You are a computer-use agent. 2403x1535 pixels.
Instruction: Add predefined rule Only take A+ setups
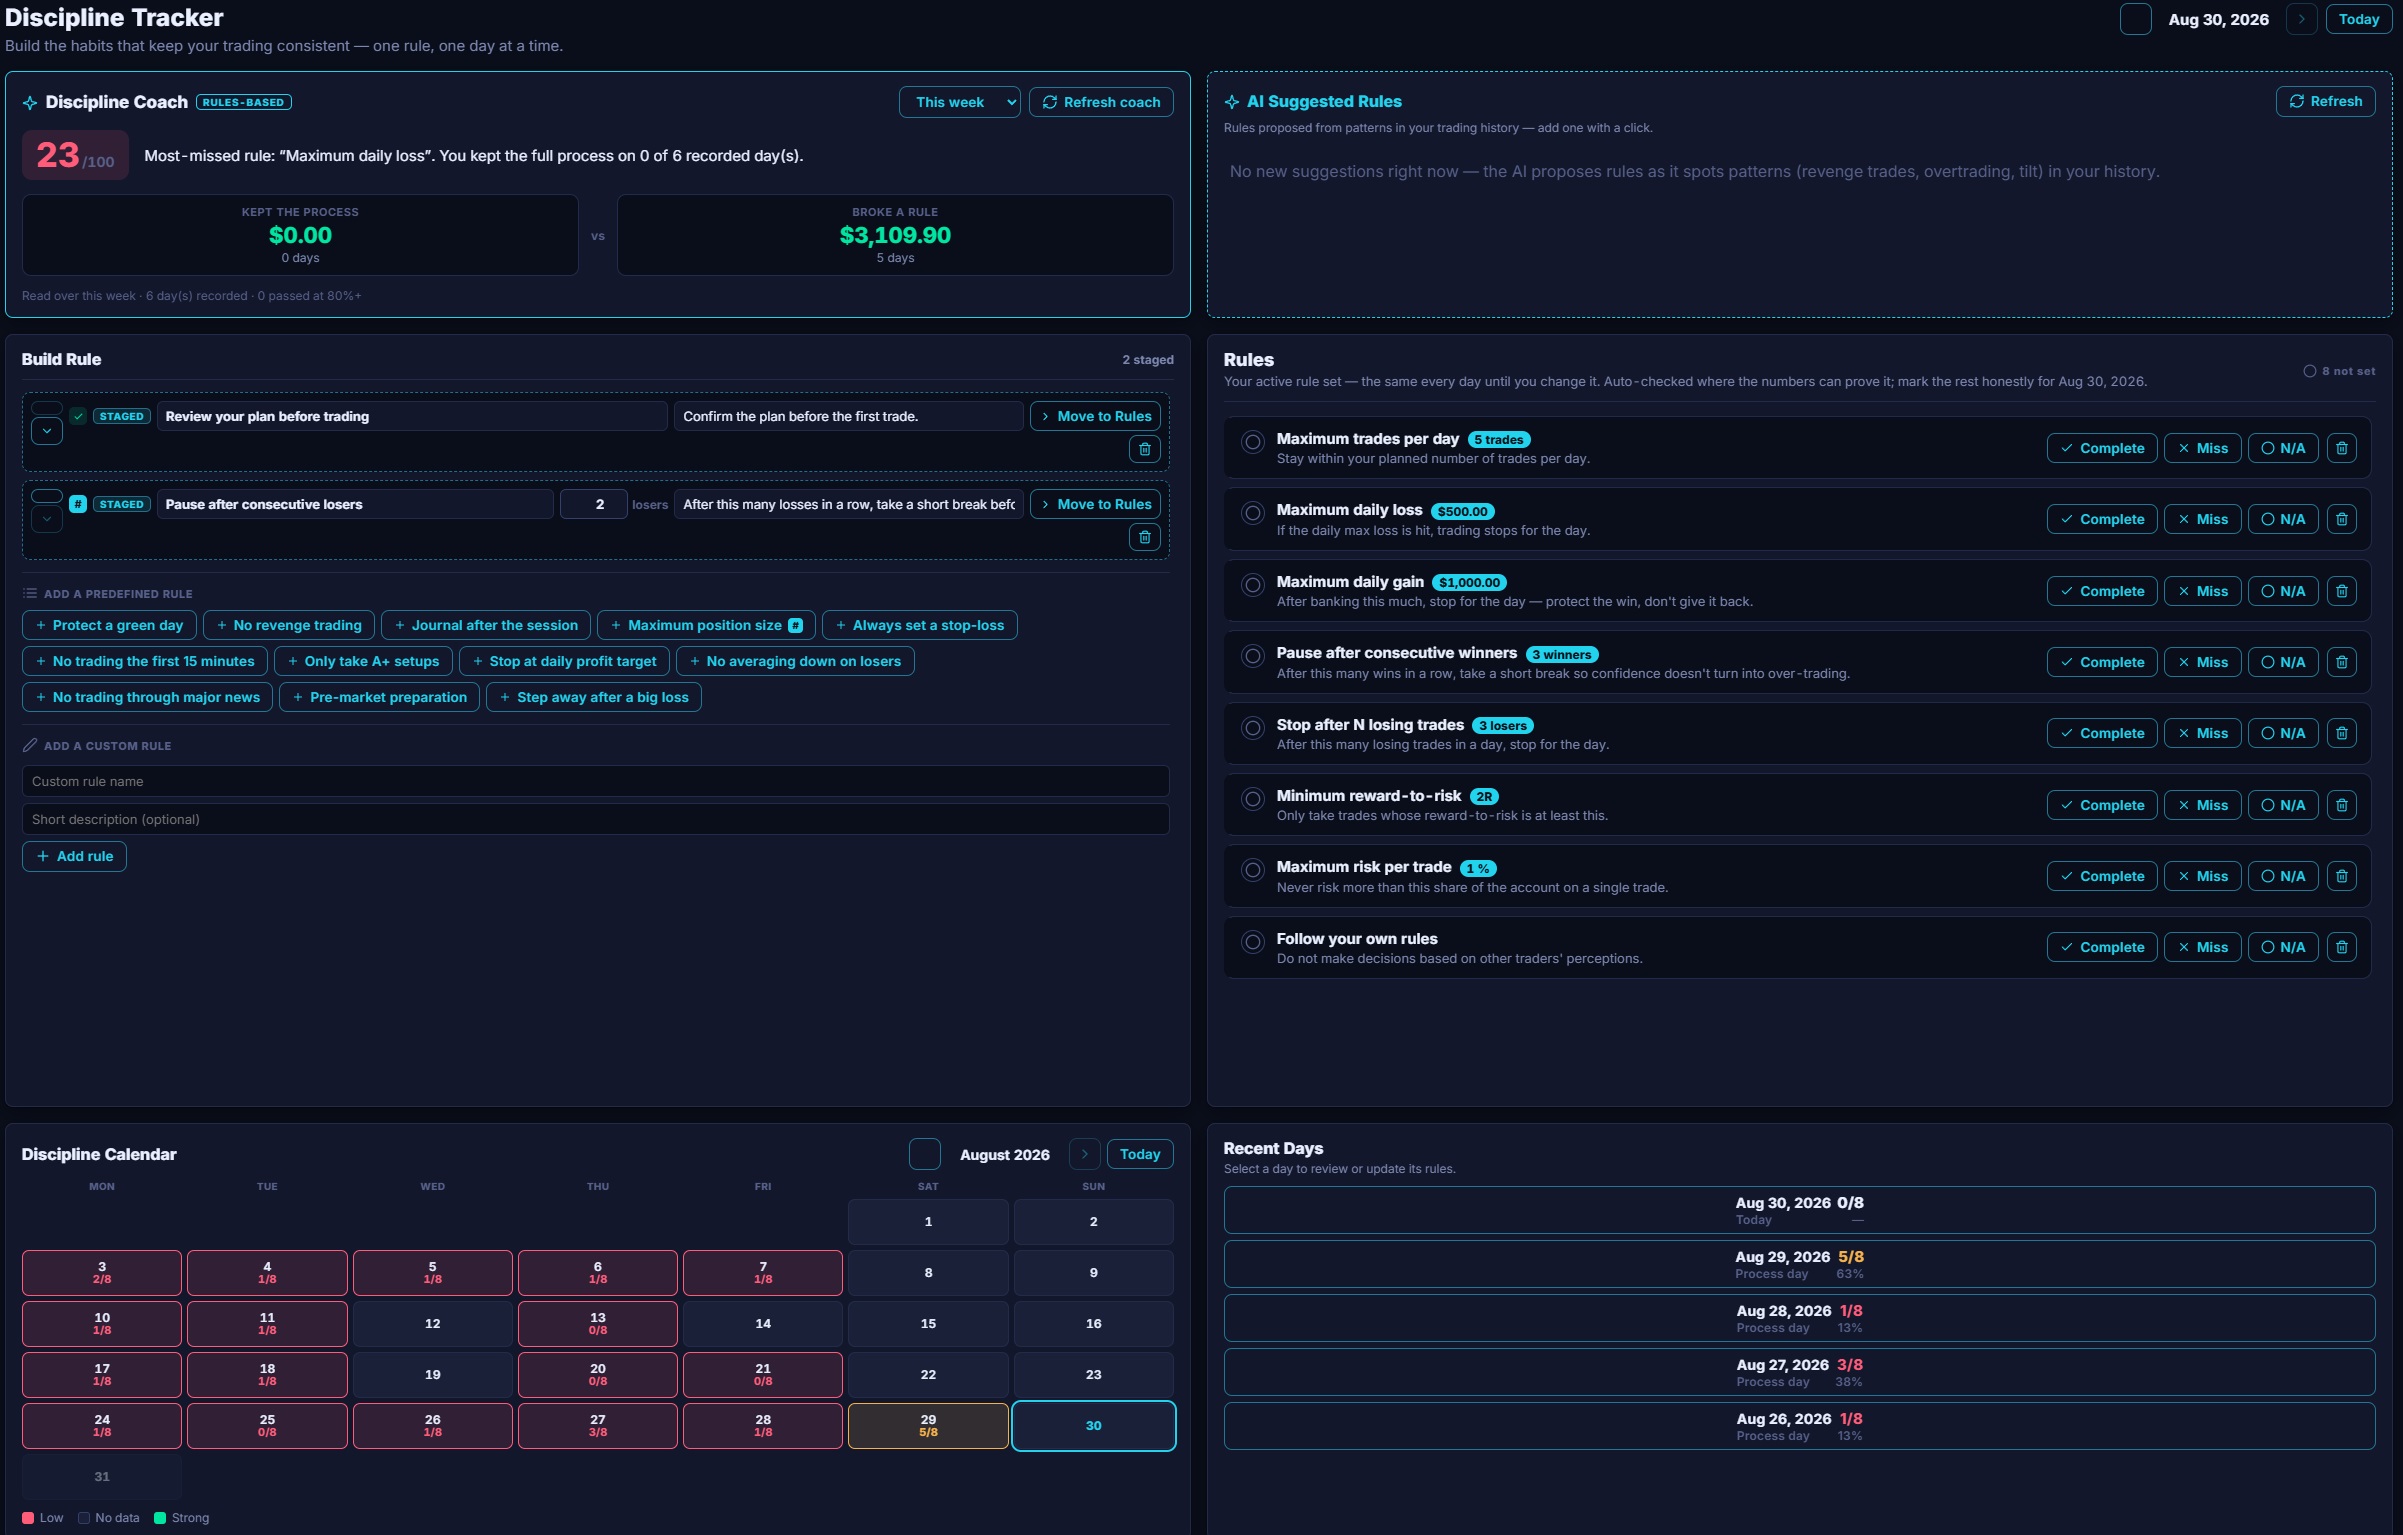point(363,661)
